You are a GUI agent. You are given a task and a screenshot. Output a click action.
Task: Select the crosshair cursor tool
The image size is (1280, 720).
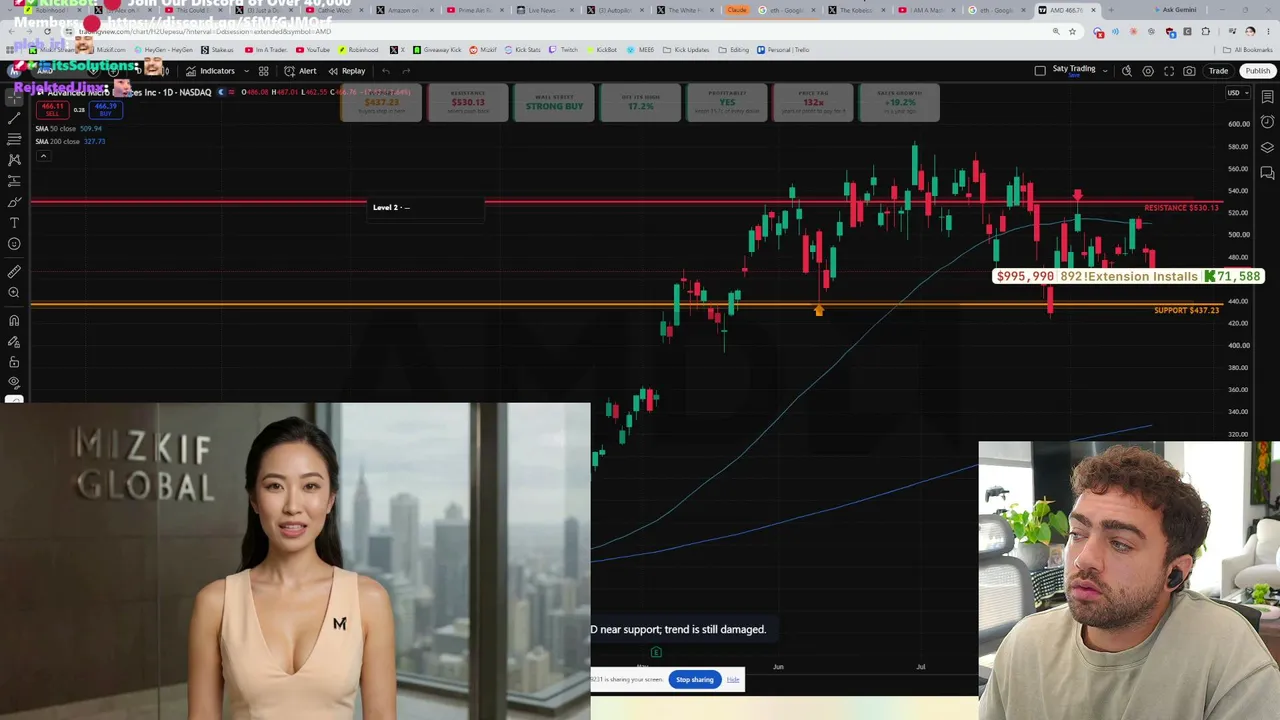pos(14,98)
